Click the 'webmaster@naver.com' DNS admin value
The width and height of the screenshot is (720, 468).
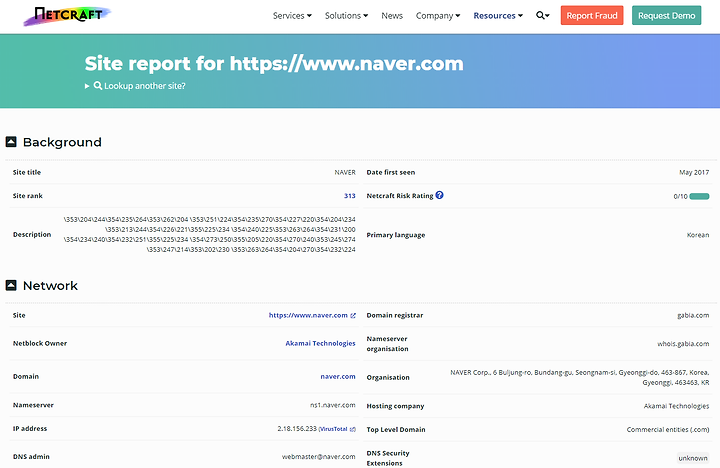pos(318,457)
